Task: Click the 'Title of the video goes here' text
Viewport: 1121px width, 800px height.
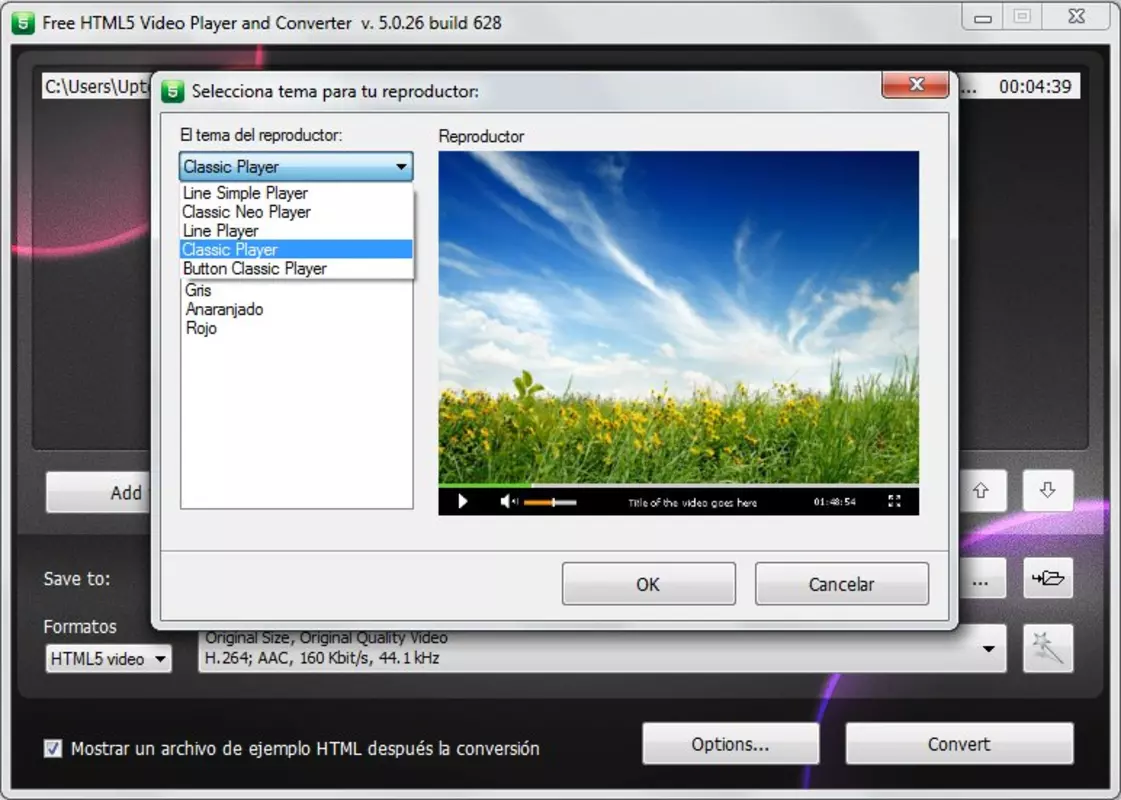Action: [x=692, y=503]
